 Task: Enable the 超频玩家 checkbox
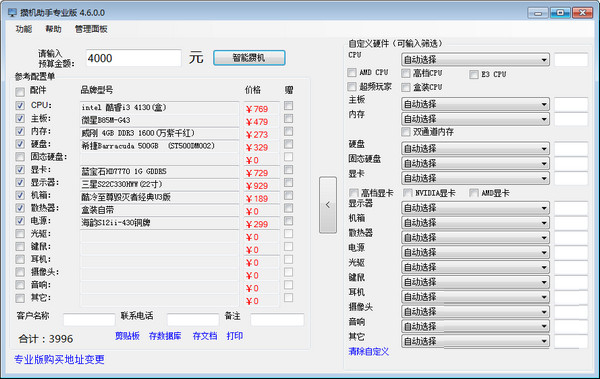[x=352, y=87]
